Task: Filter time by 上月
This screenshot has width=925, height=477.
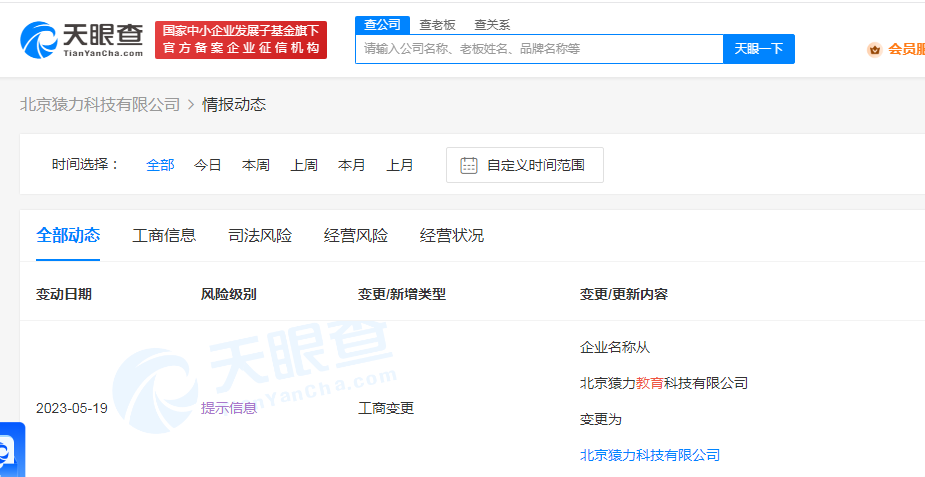Action: click(400, 165)
